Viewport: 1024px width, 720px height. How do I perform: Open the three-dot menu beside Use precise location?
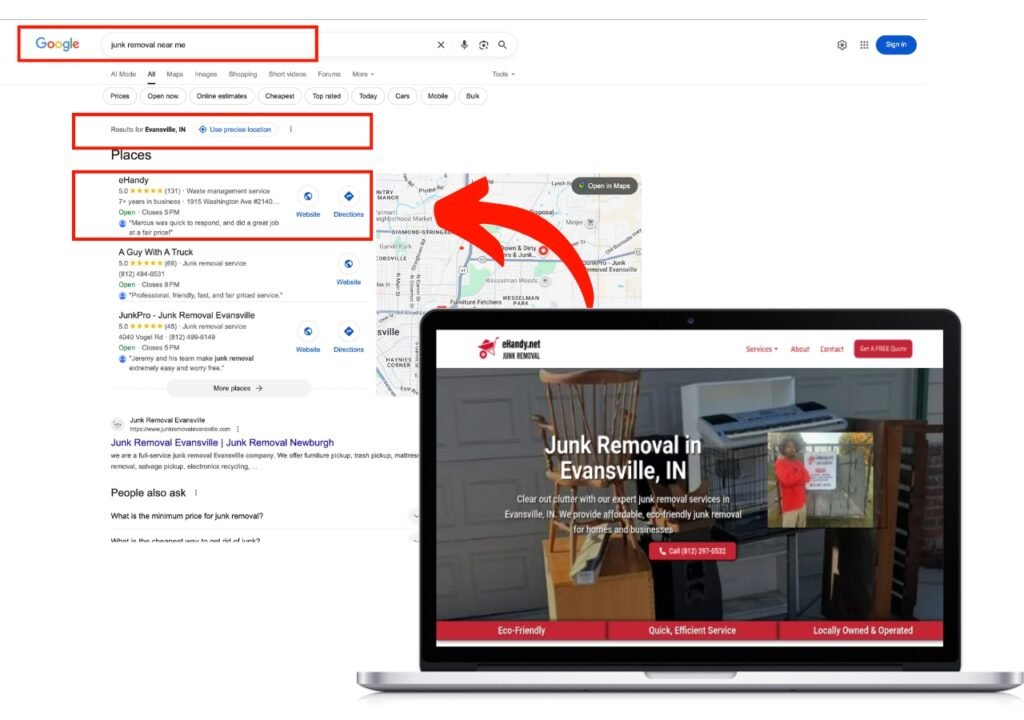(291, 129)
